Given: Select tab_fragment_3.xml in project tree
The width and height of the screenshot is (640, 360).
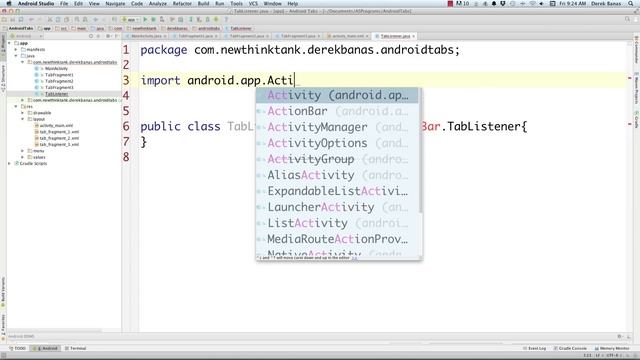Looking at the screenshot, I should coord(59,144).
